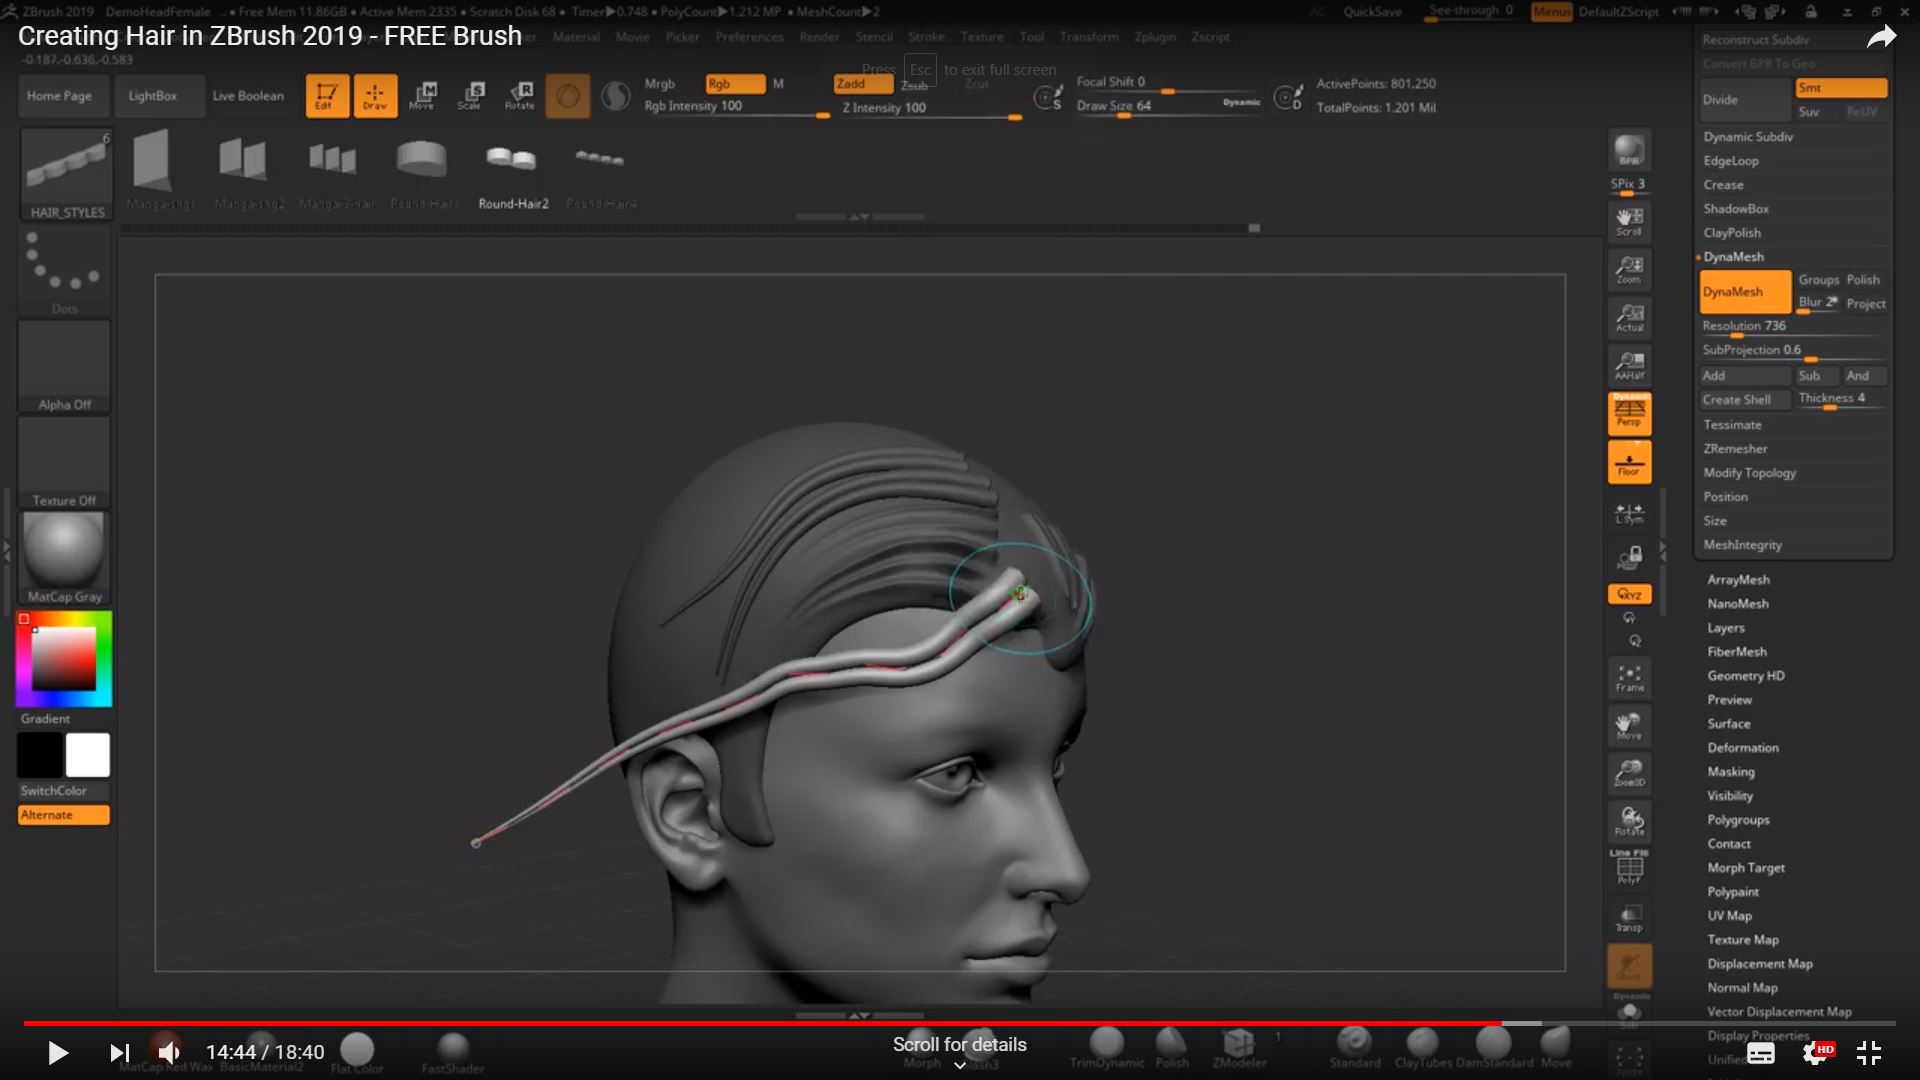
Task: Toggle the Floor grid button
Action: tap(1629, 462)
